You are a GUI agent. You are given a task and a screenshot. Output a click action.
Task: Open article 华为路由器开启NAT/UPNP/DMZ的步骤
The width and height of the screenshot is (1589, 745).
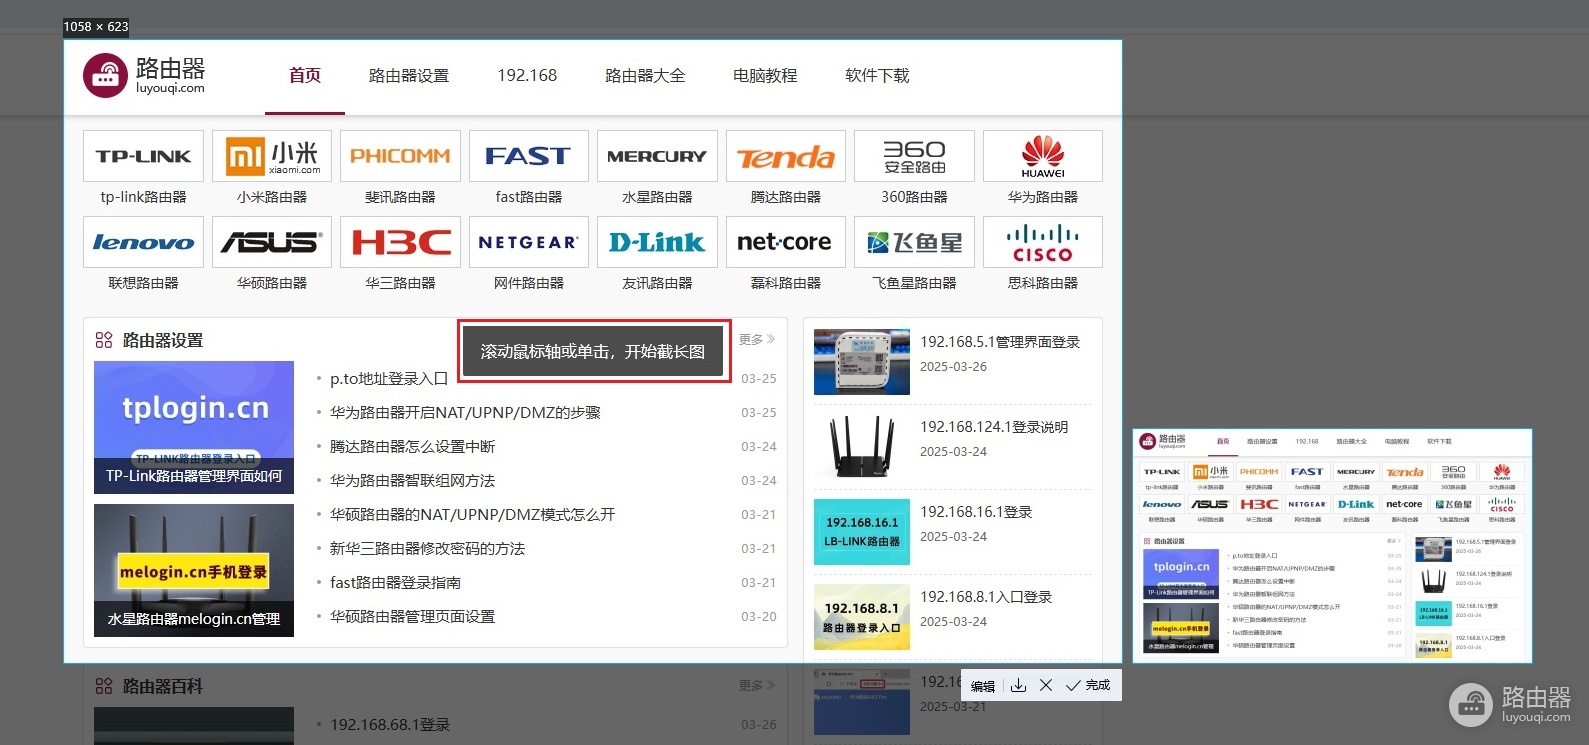click(465, 412)
